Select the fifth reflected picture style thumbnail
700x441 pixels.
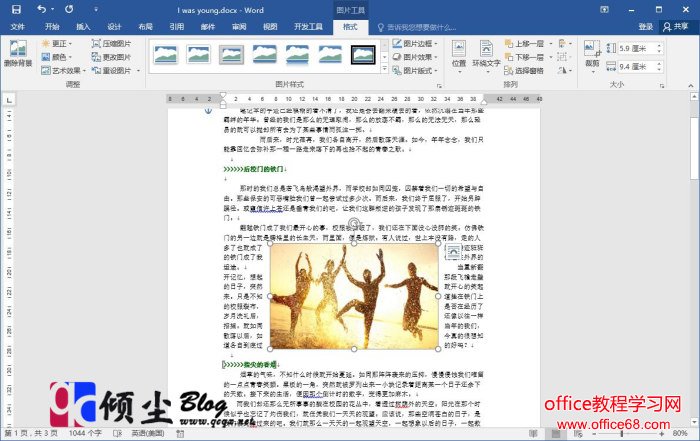(297, 55)
